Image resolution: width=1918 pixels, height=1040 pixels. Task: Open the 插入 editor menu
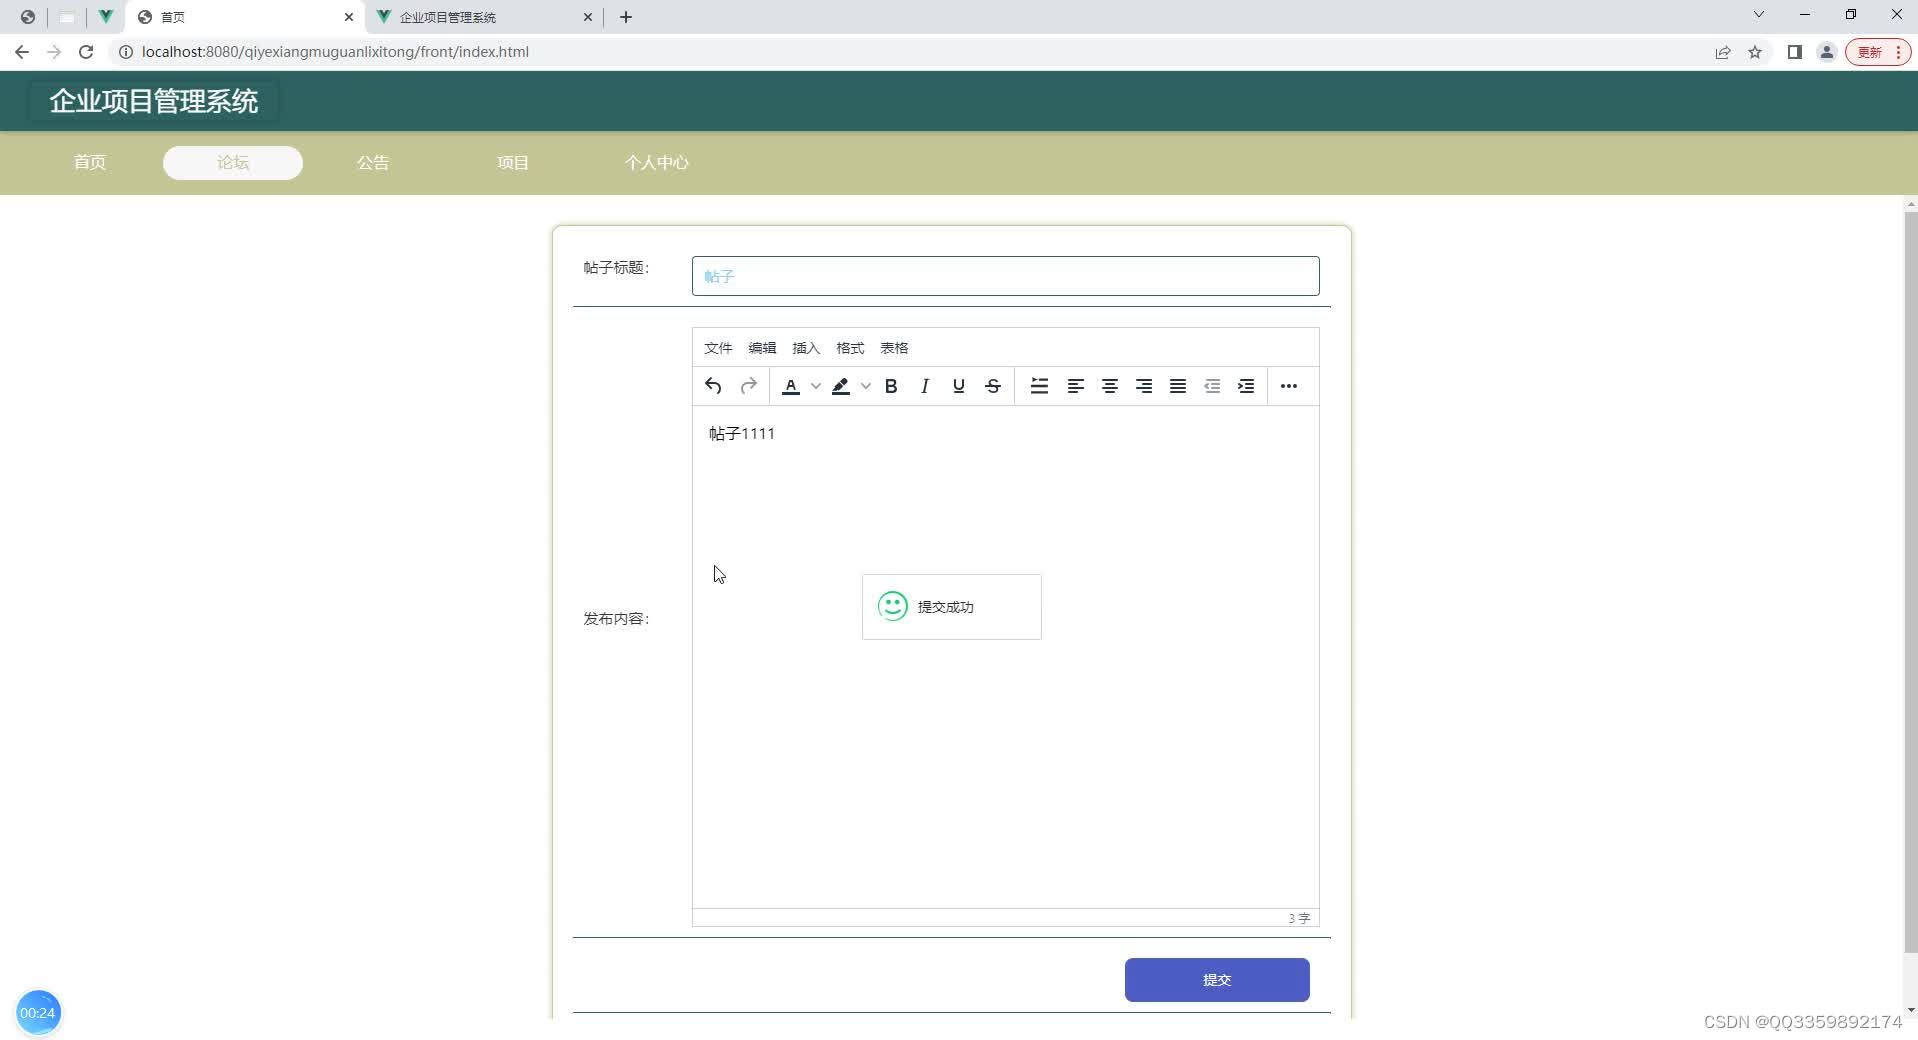[806, 348]
